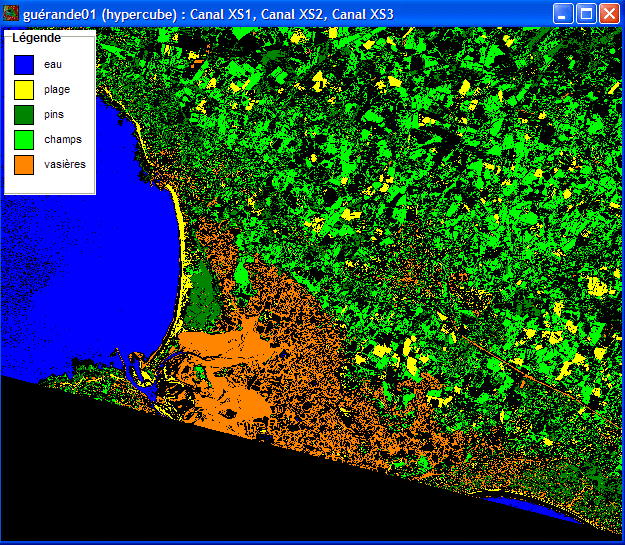Viewport: 625px width, 545px height.
Task: Close the guérande01 hypercube window
Action: [609, 13]
